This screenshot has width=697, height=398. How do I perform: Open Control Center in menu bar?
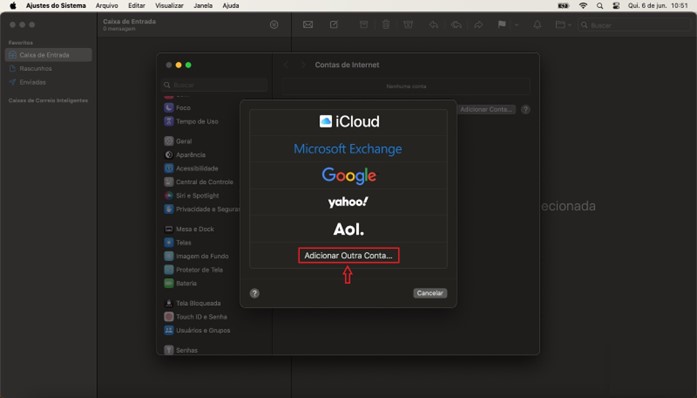(616, 6)
